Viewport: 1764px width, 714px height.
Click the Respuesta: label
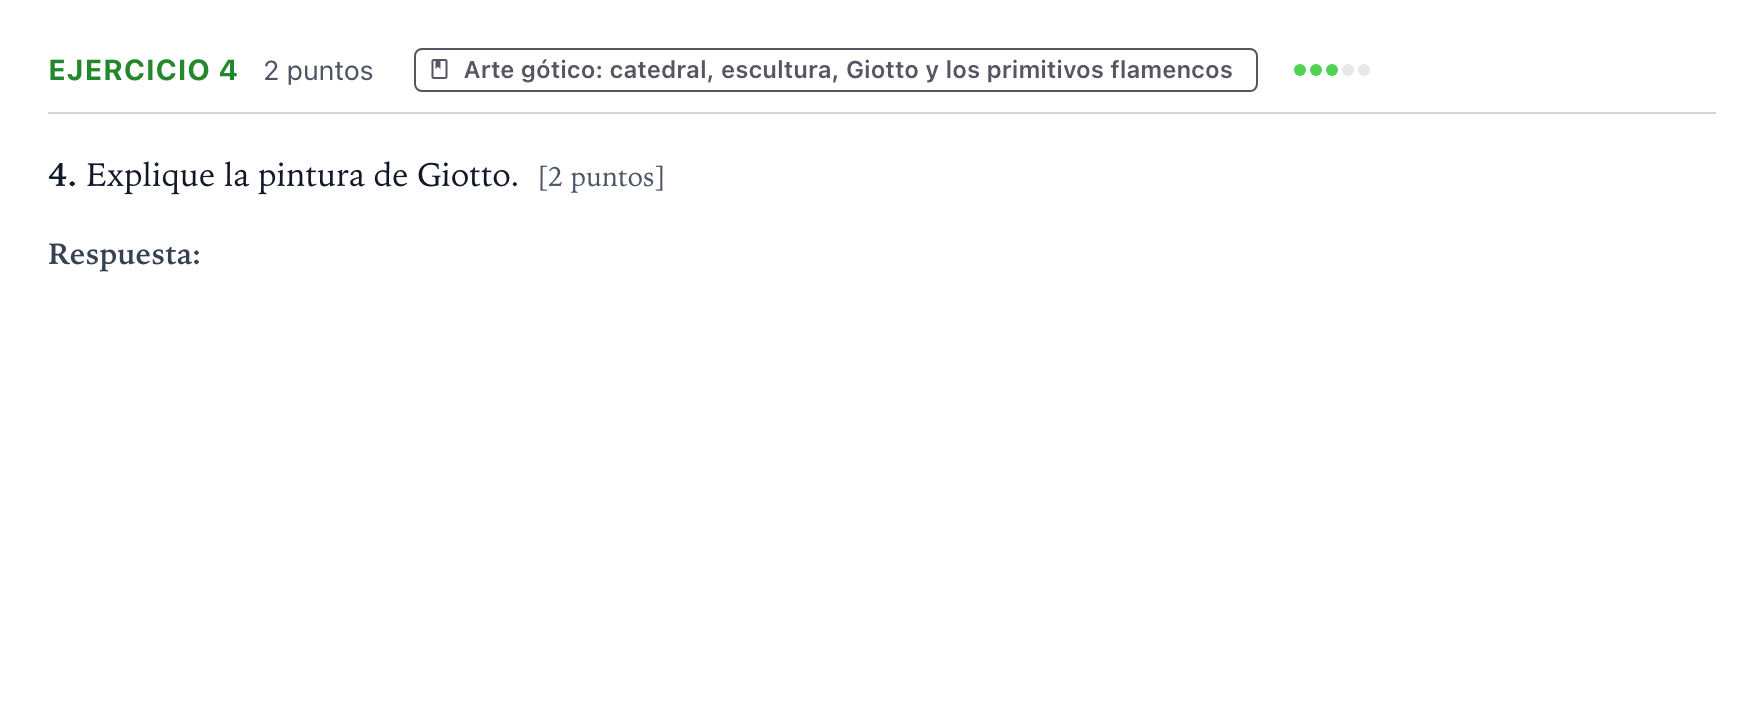124,255
